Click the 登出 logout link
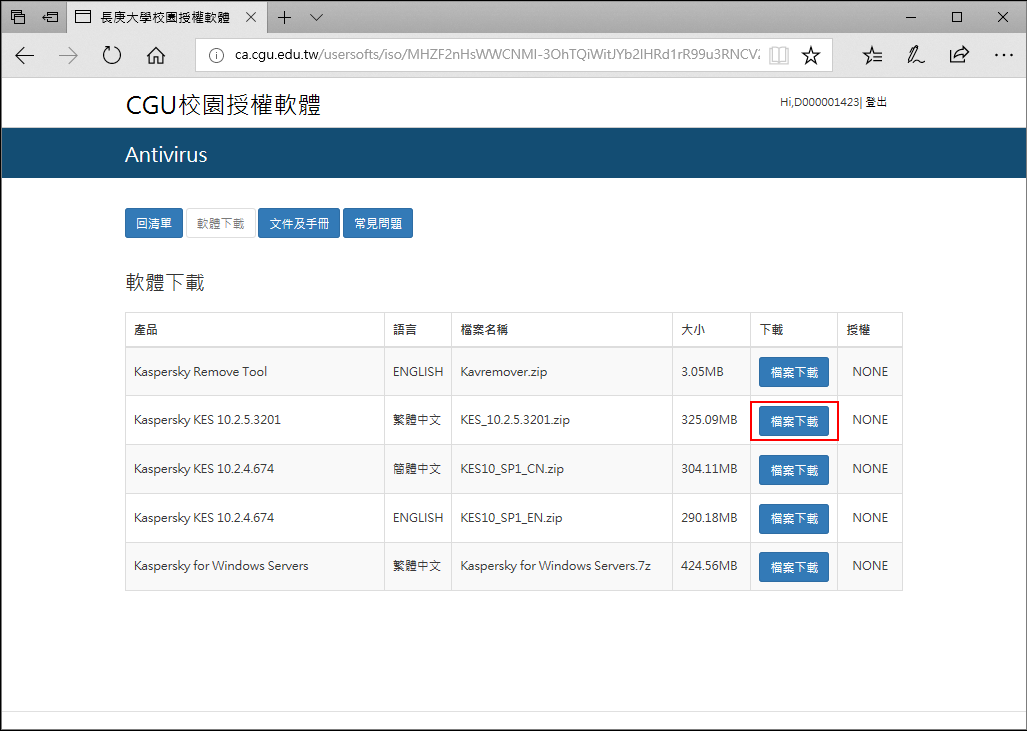The width and height of the screenshot is (1027, 731). tap(876, 102)
